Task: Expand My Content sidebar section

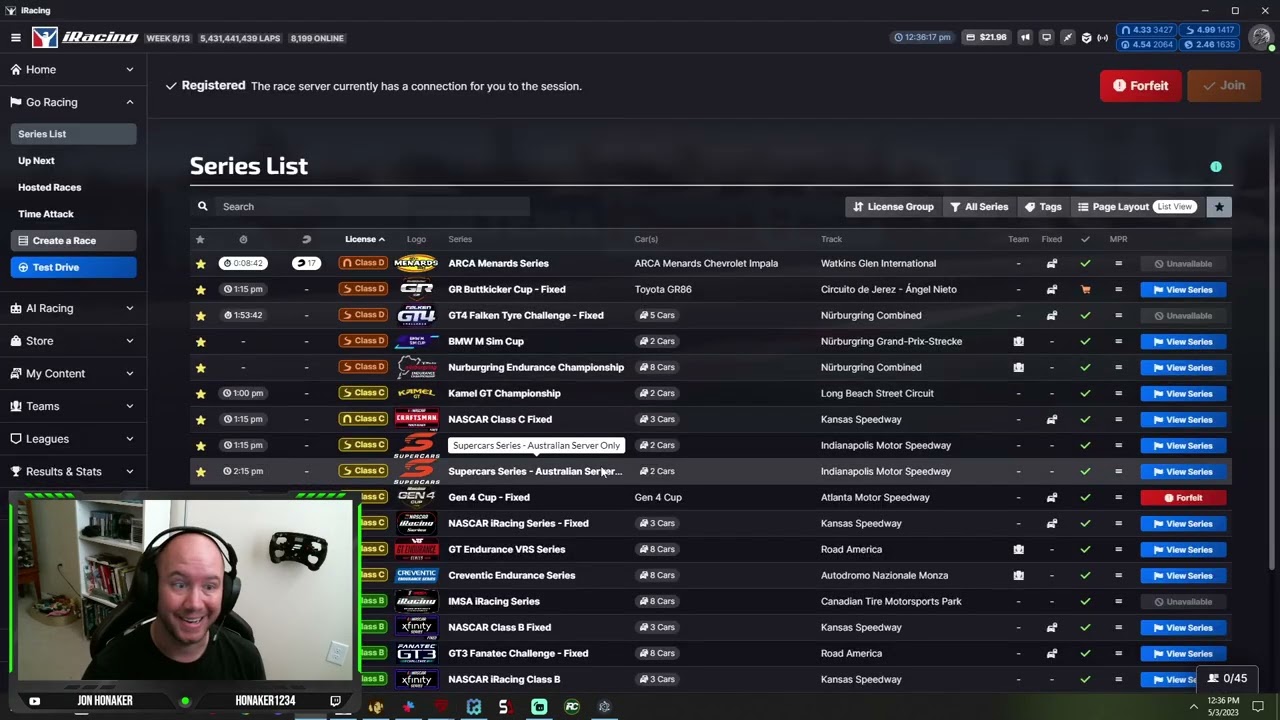Action: pyautogui.click(x=73, y=373)
